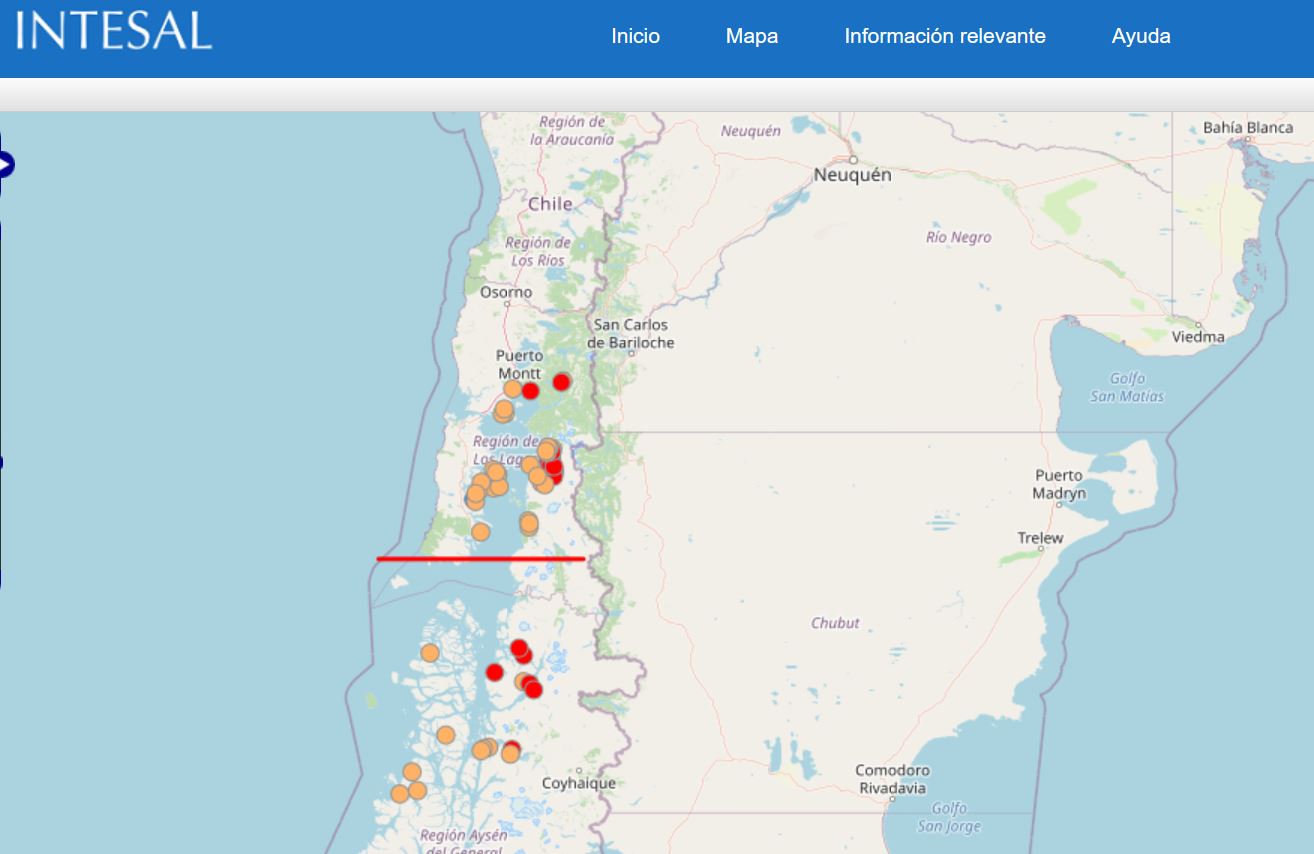Click red marker right of Puerto Montt
1314x854 pixels.
[530, 390]
